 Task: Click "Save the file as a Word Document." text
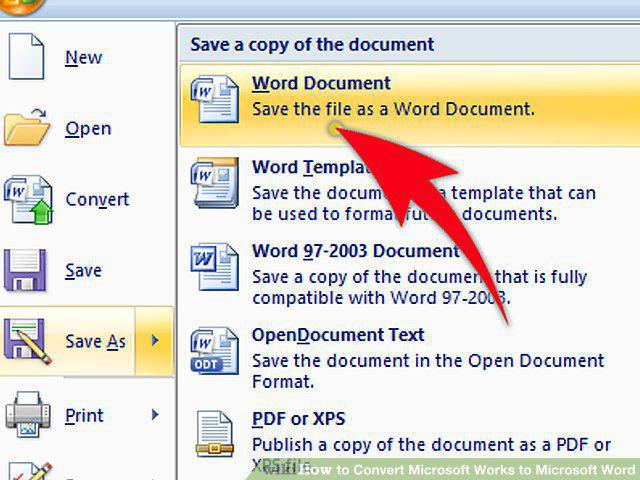[x=393, y=109]
